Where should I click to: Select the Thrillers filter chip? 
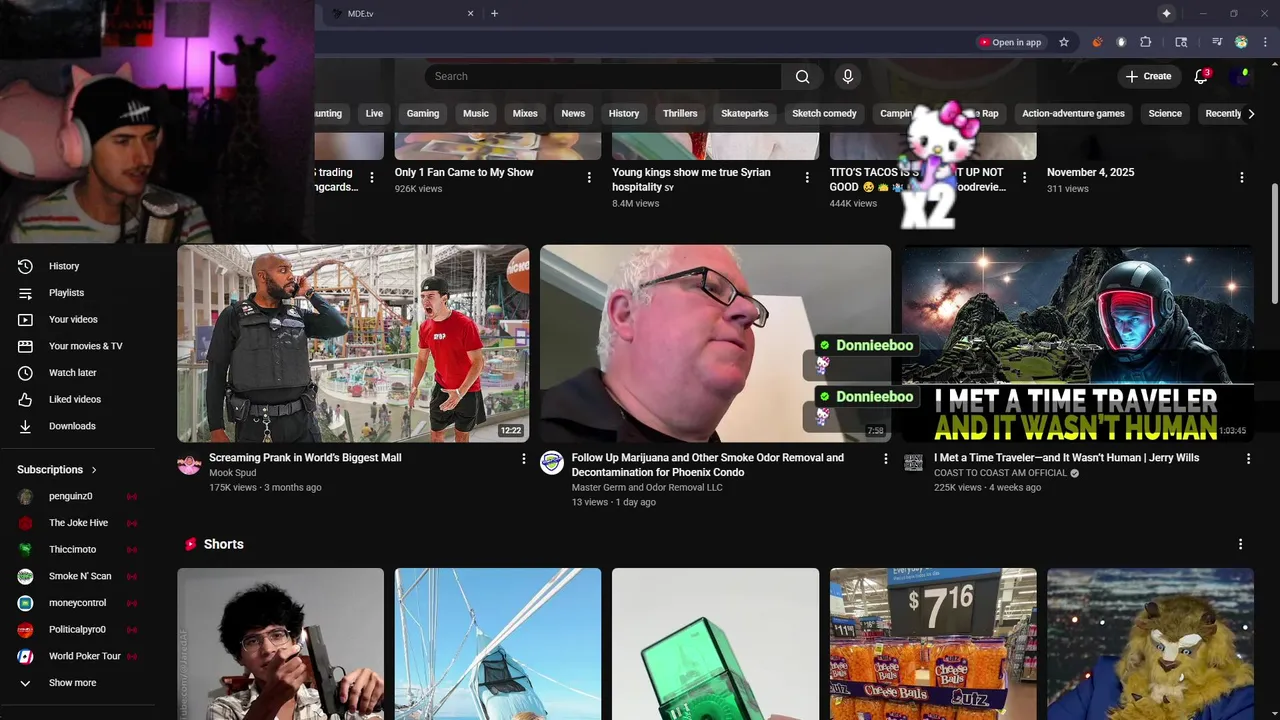pos(680,114)
